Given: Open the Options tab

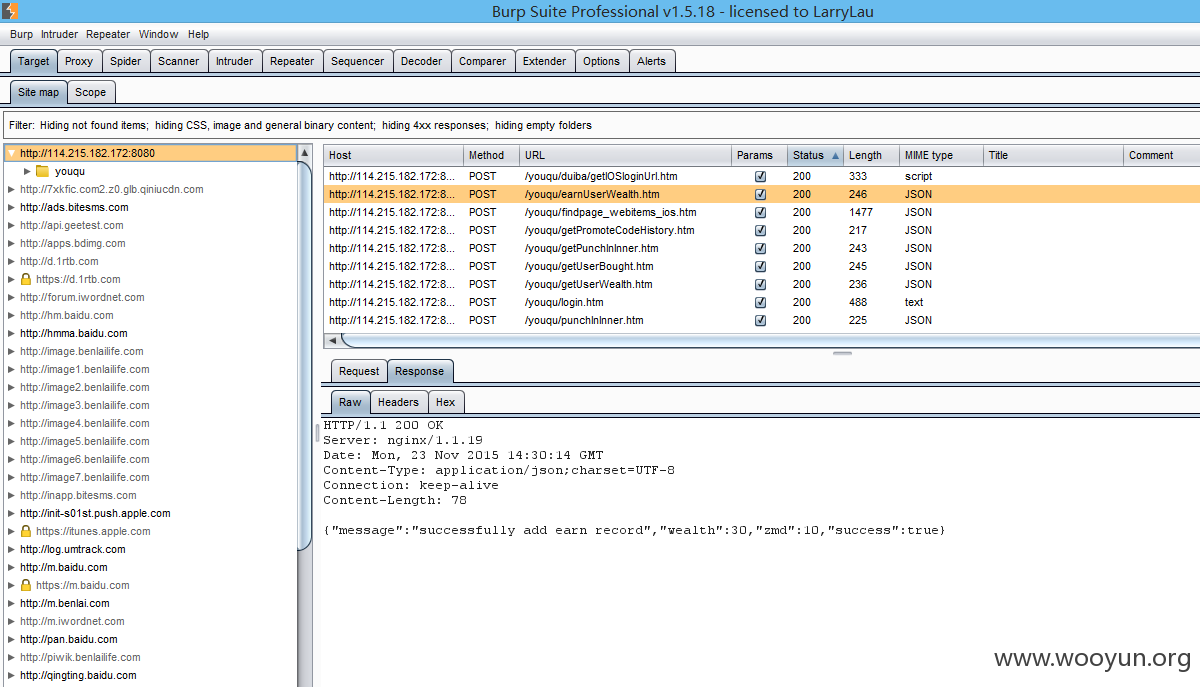Looking at the screenshot, I should [x=602, y=61].
